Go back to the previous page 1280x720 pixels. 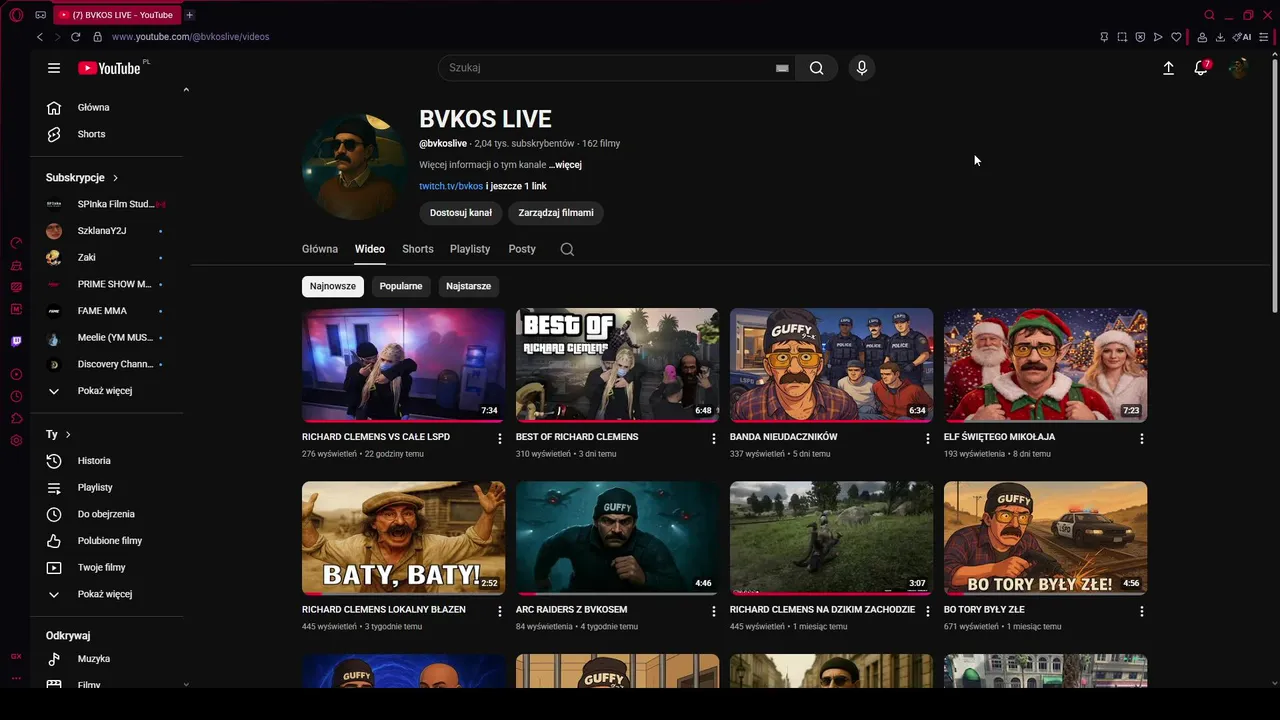click(40, 37)
